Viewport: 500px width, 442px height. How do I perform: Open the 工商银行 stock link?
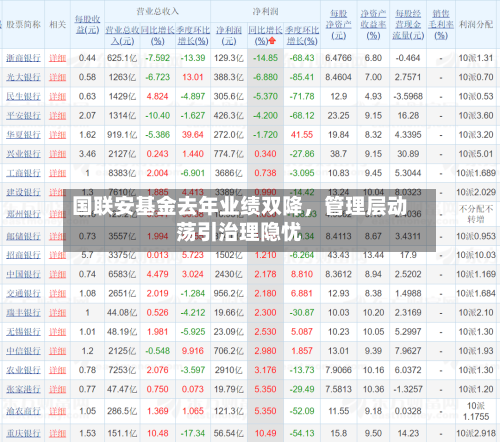point(23,173)
